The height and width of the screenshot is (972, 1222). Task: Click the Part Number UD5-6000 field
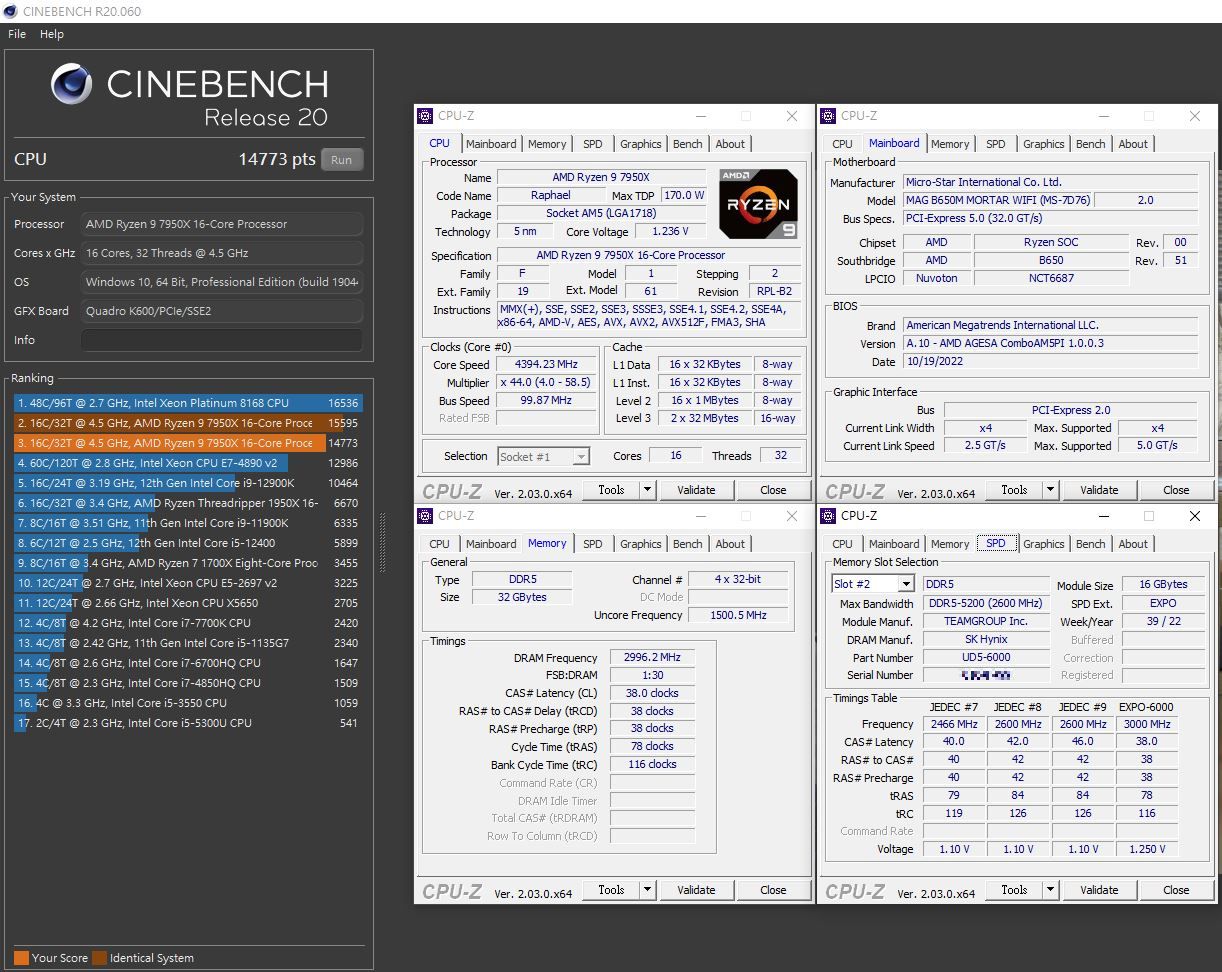(984, 658)
